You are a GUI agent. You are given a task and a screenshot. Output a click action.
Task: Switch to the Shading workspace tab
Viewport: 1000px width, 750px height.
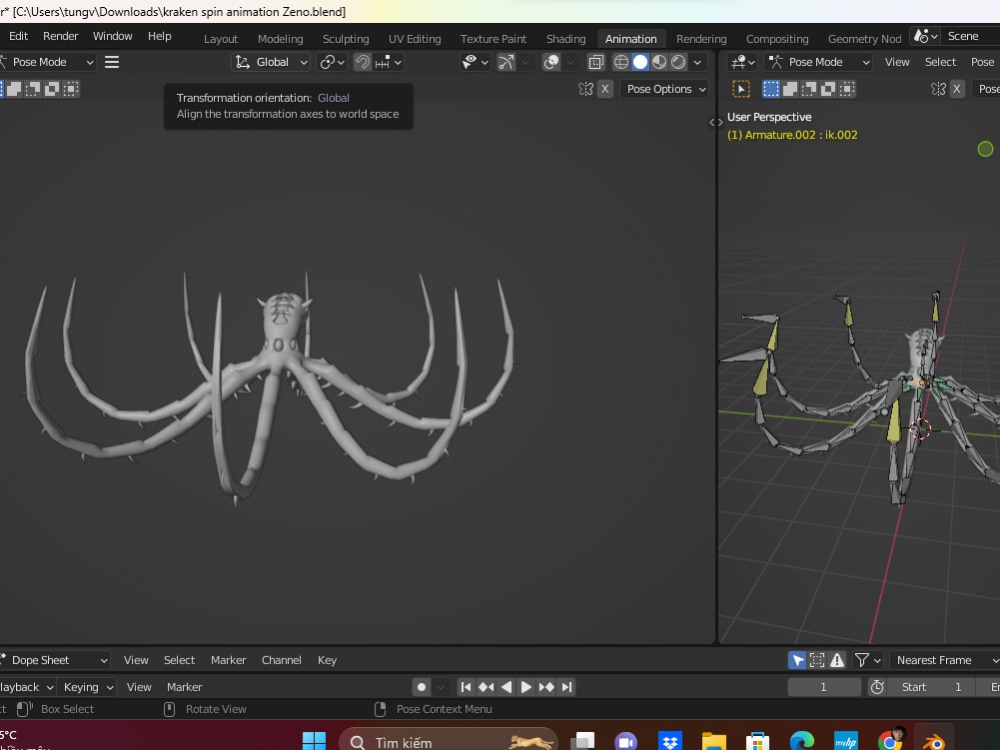566,39
